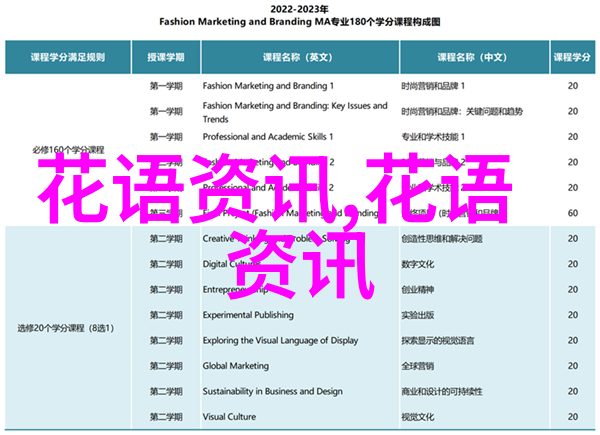Viewport: 600px width, 435px height.
Task: Click 'Sustainability in Business and Design'
Action: coord(272,391)
